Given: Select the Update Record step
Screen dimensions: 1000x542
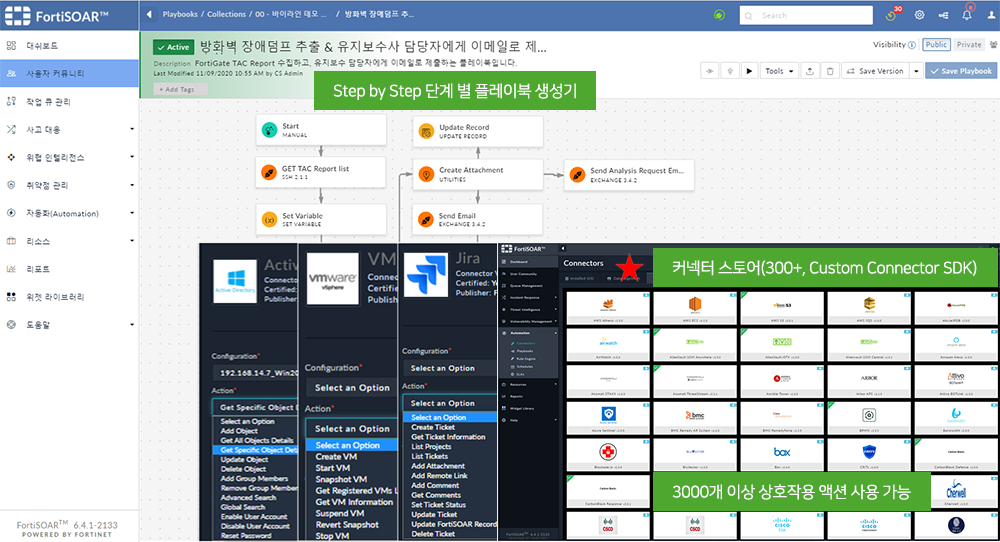Looking at the screenshot, I should 478,131.
